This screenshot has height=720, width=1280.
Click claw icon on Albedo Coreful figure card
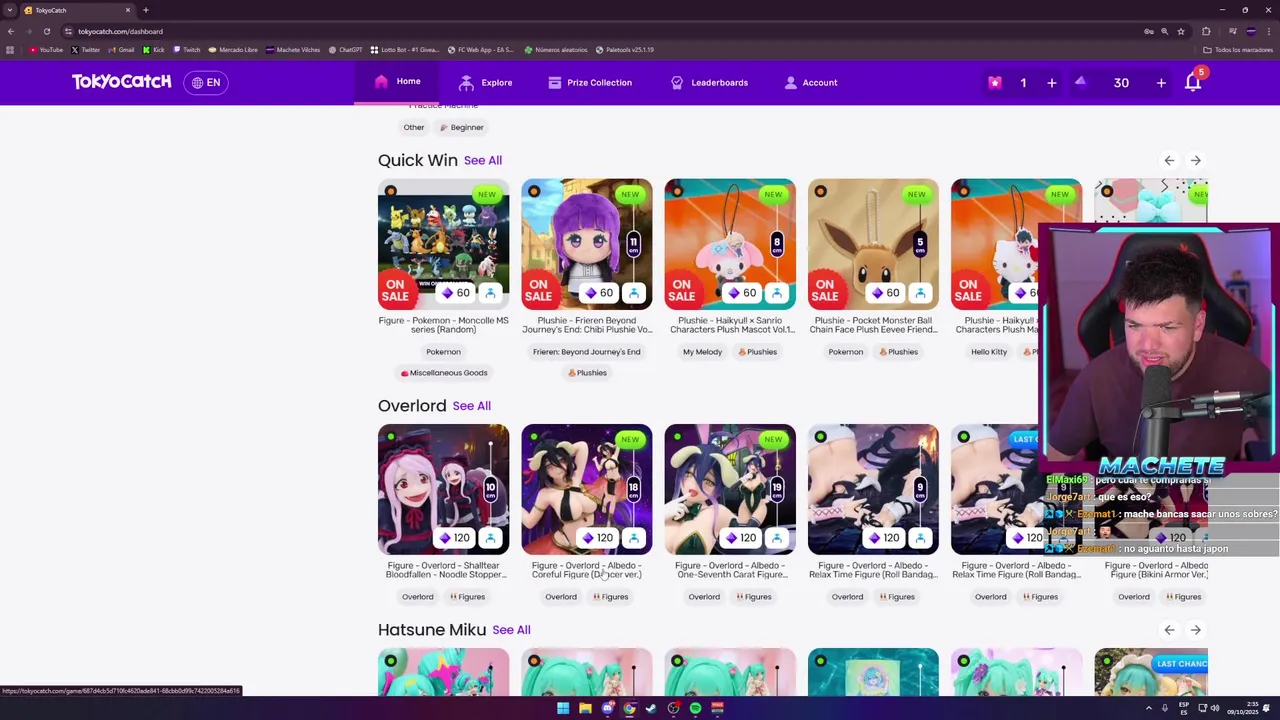[x=633, y=538]
